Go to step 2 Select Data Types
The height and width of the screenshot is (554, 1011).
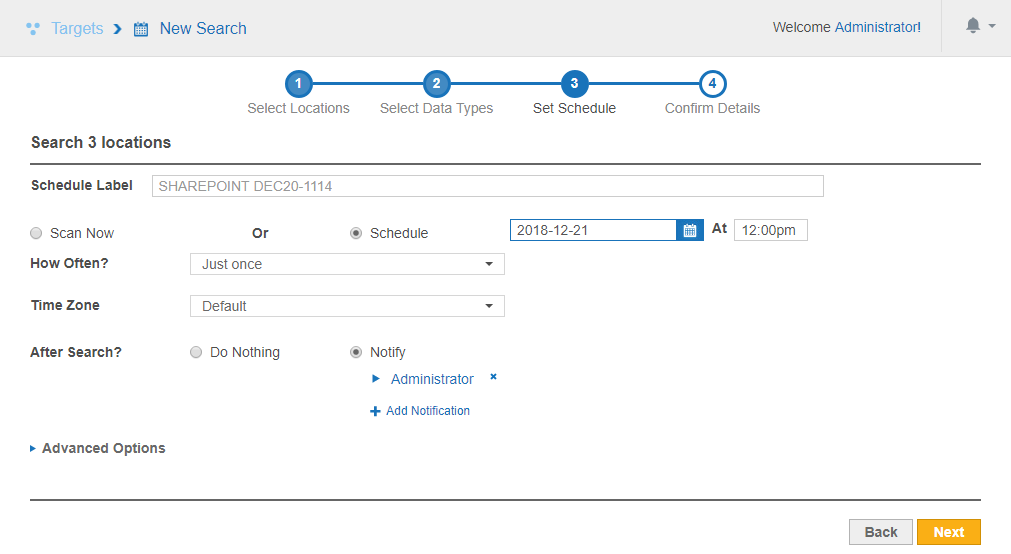pos(436,84)
